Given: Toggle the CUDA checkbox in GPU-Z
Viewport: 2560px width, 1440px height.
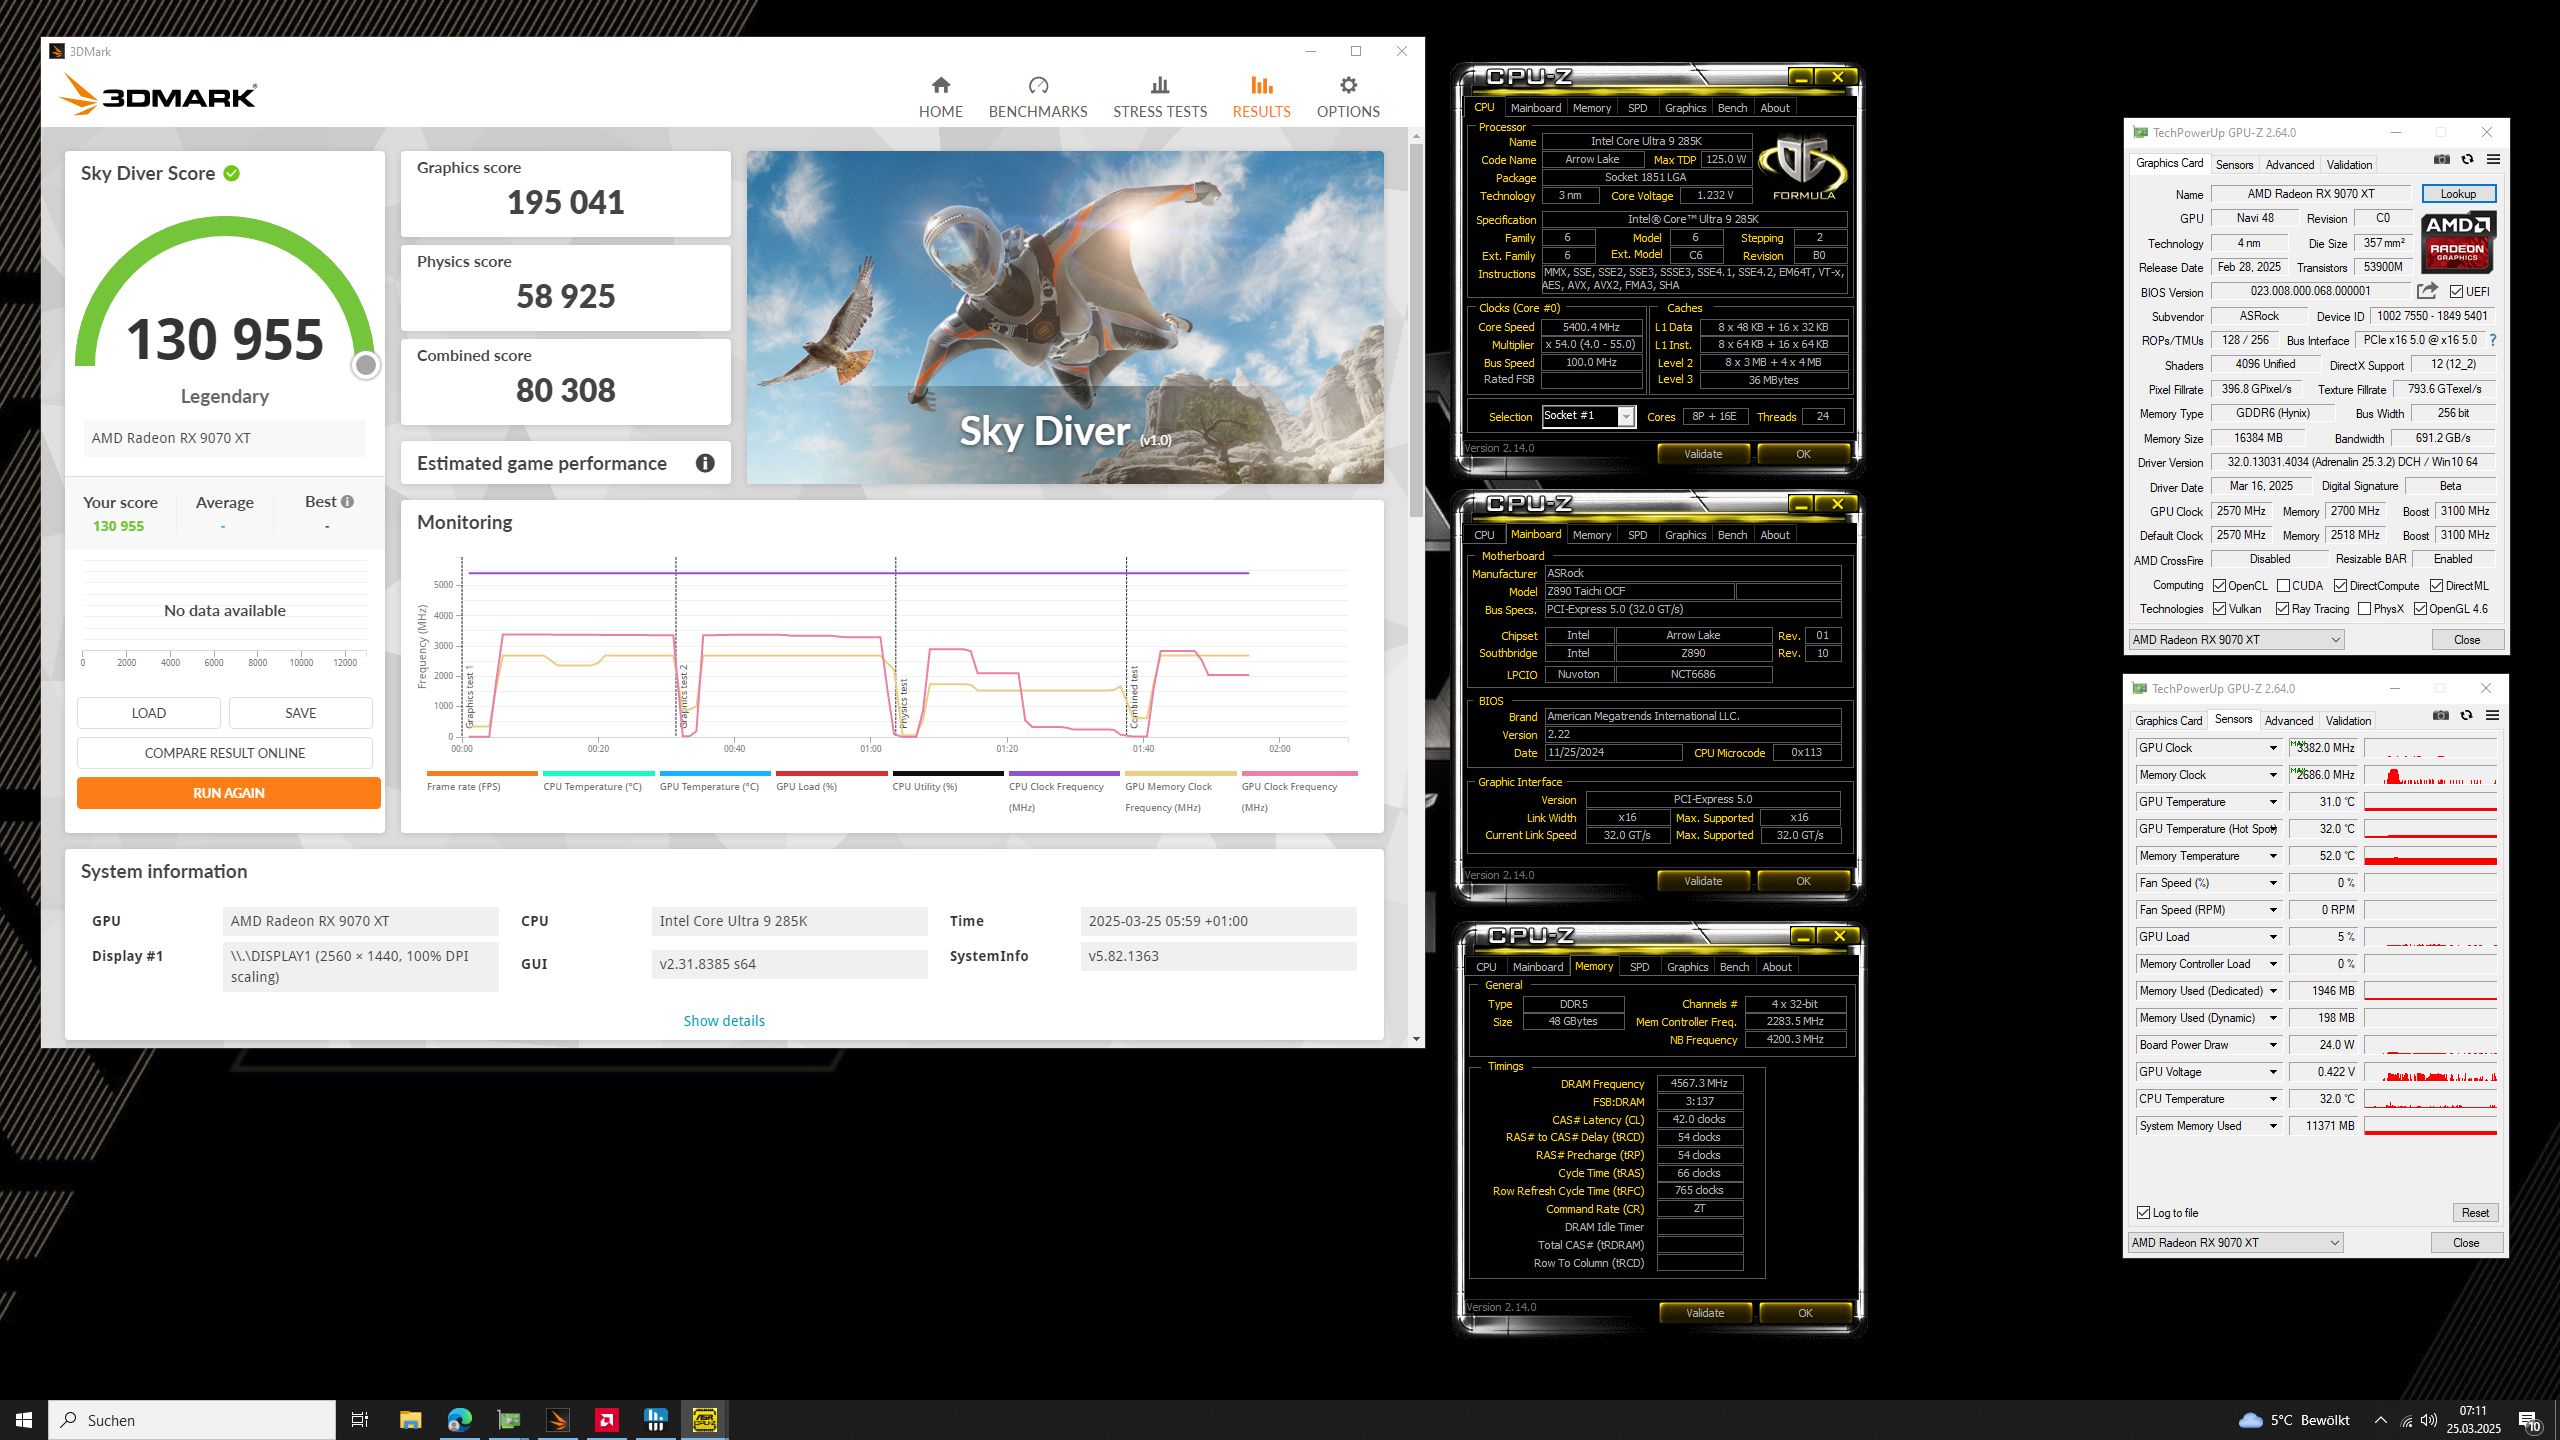Looking at the screenshot, I should (x=2283, y=586).
